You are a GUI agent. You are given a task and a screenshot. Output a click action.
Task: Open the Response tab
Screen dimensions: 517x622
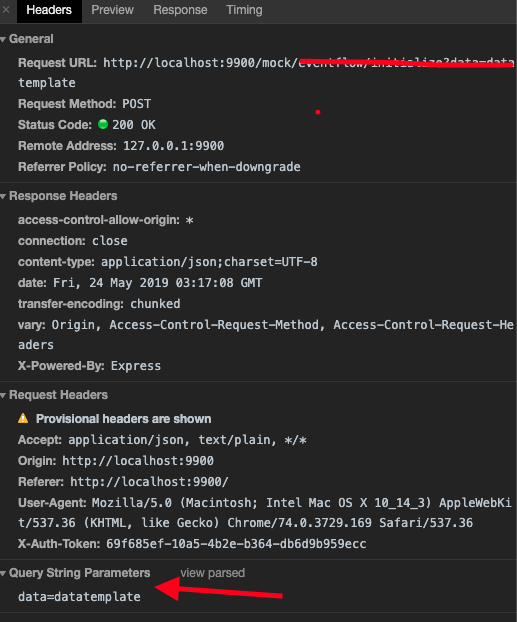point(180,10)
